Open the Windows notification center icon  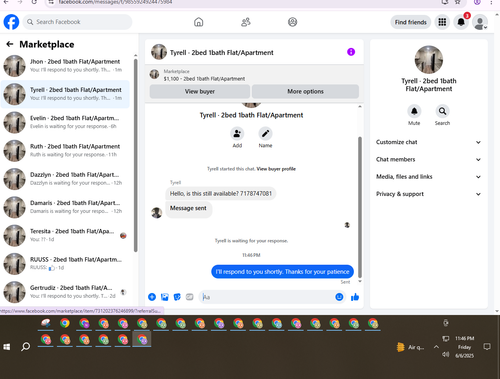(x=487, y=347)
